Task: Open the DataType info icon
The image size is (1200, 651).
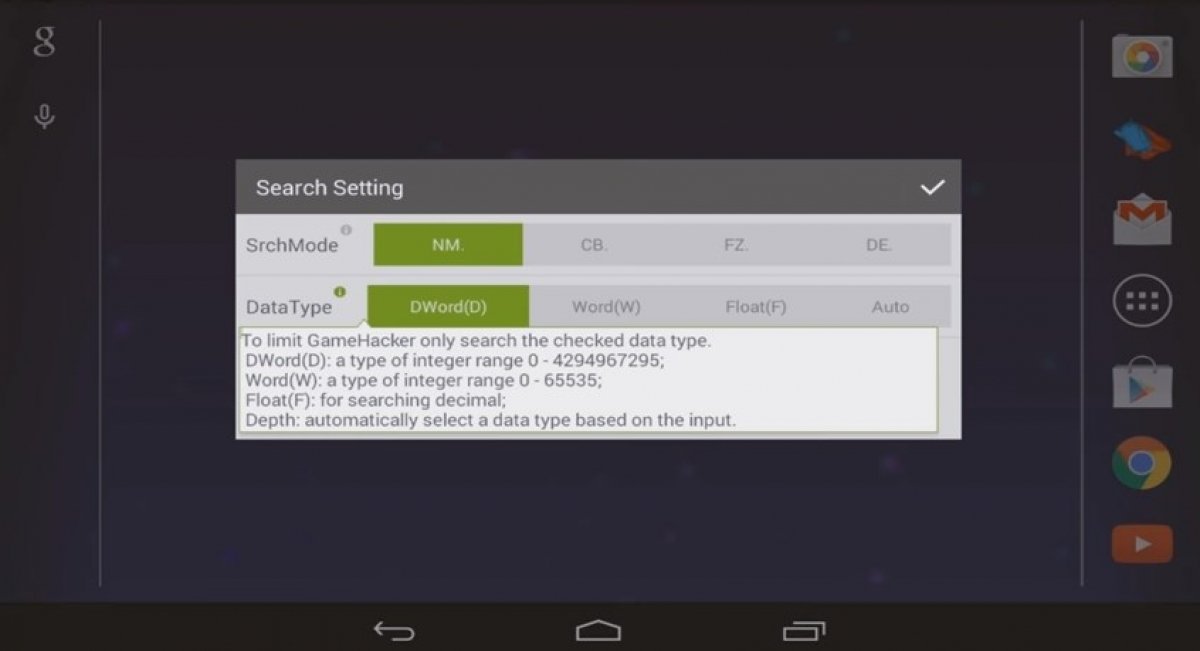Action: click(x=340, y=292)
